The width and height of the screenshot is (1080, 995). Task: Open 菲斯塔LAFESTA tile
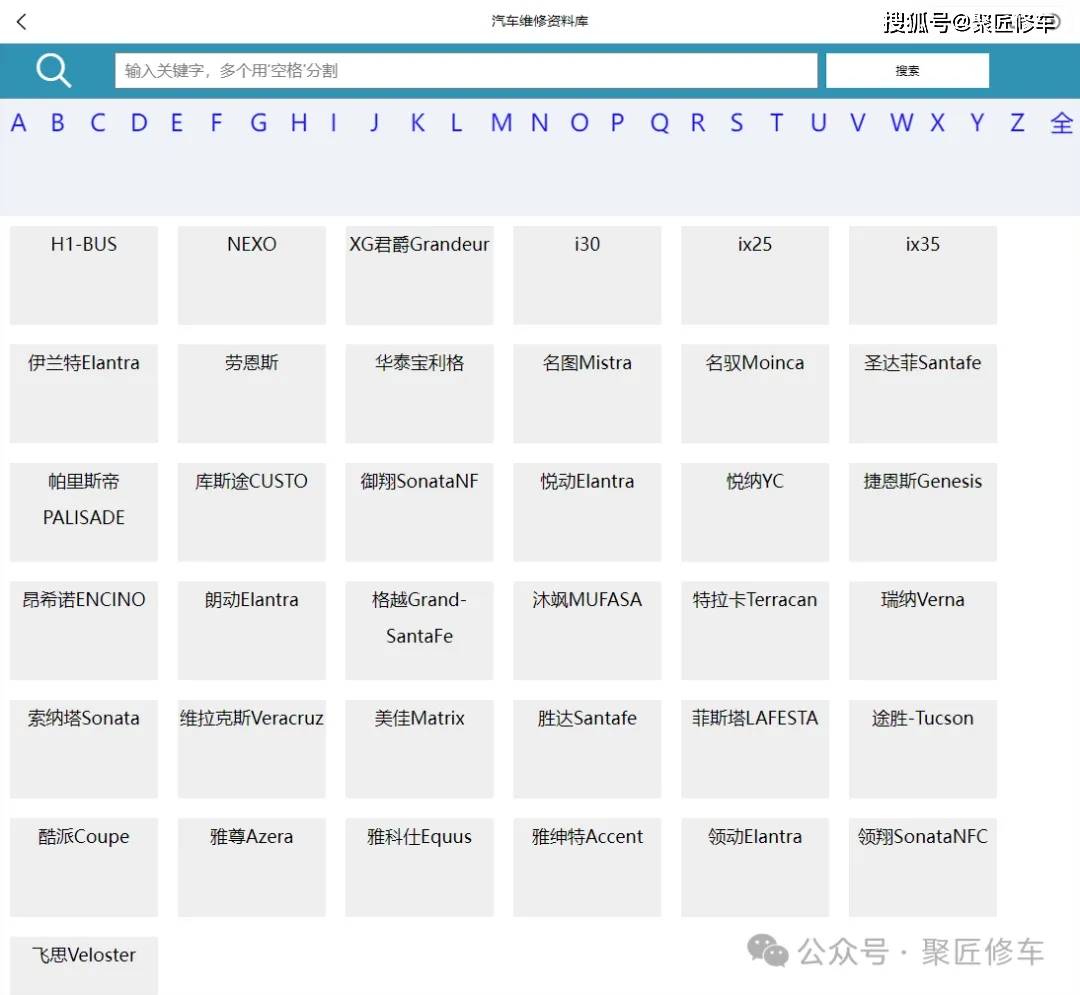click(755, 749)
